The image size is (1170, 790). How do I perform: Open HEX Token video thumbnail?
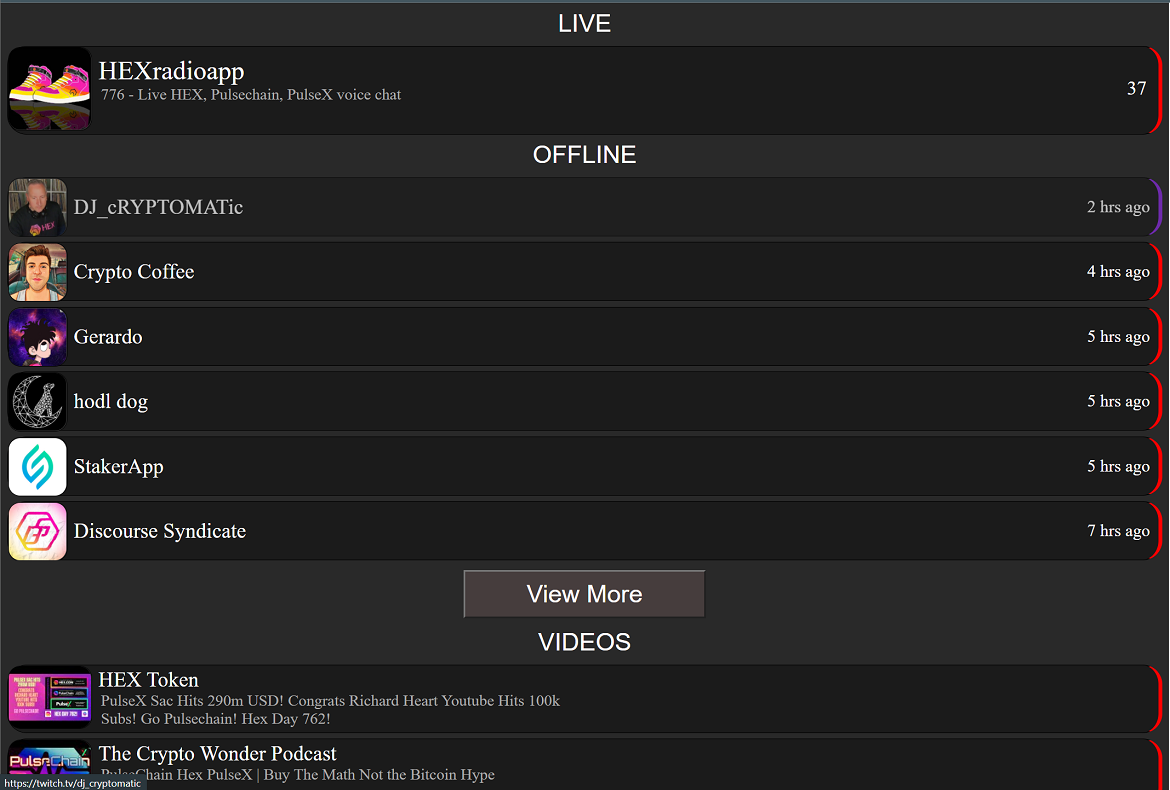(50, 697)
